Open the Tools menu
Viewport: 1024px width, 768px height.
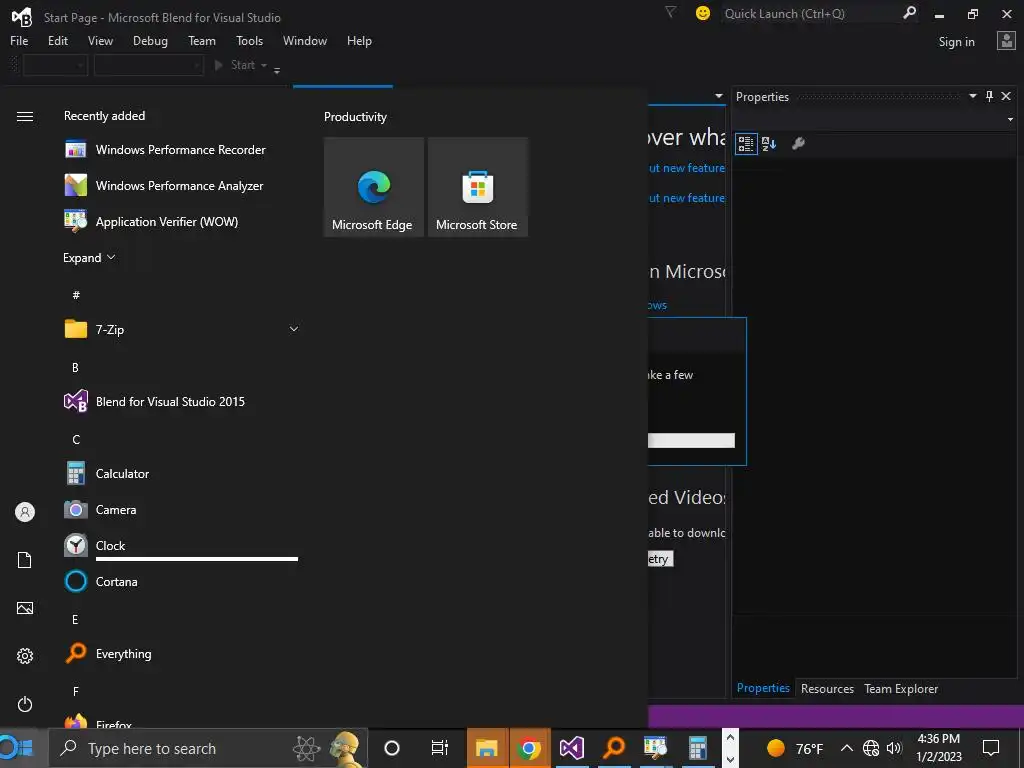point(249,40)
